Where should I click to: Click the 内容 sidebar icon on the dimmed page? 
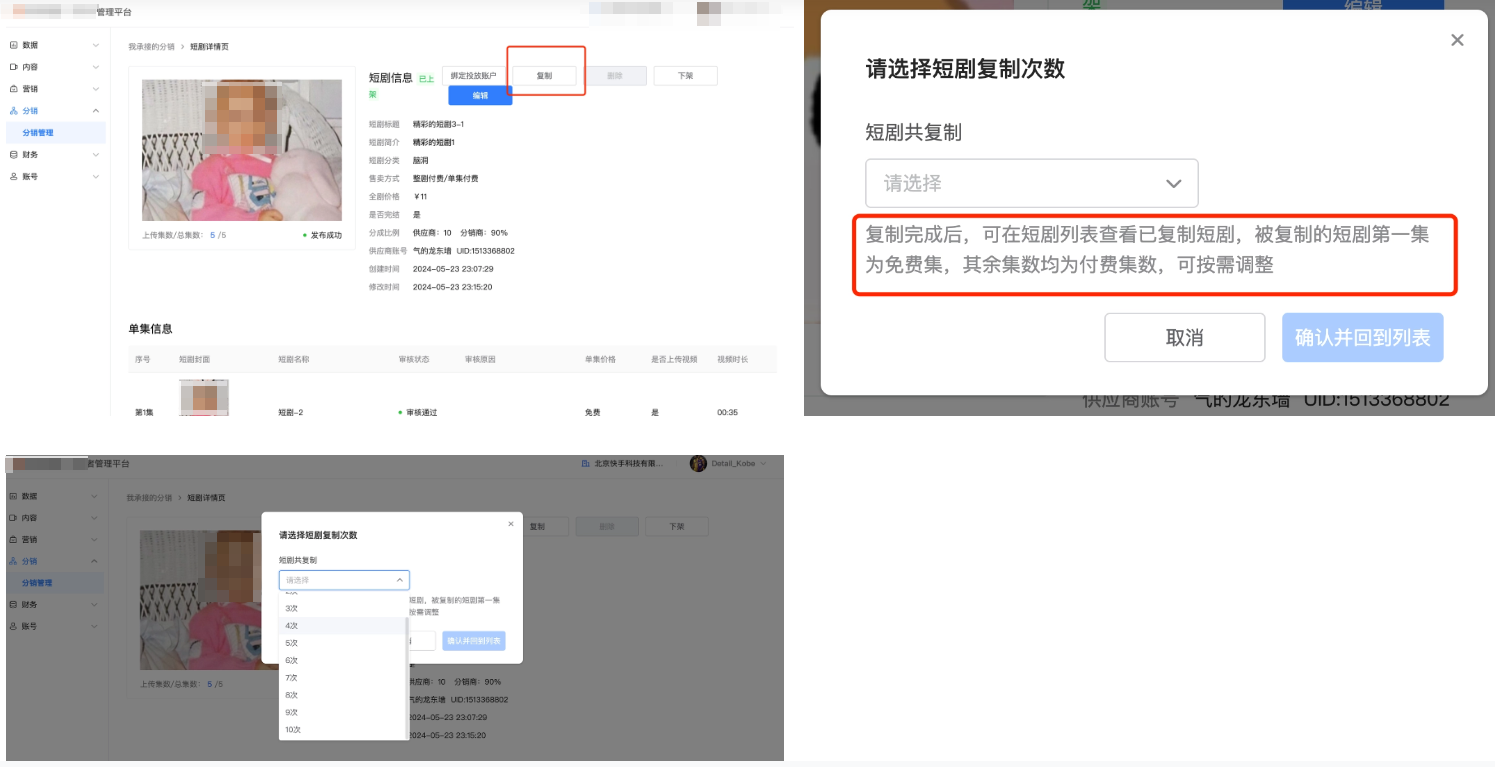click(x=13, y=518)
